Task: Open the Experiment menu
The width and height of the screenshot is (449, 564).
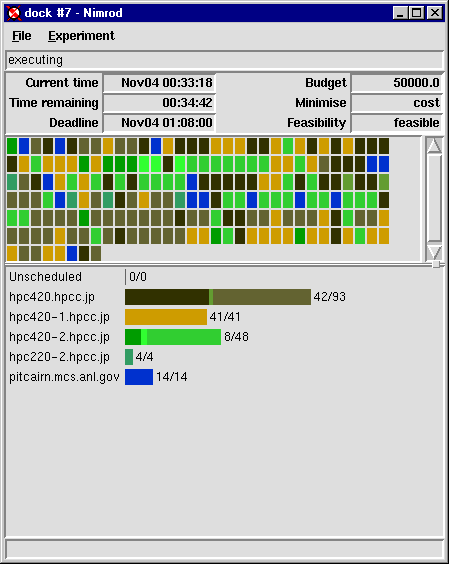Action: click(x=81, y=36)
